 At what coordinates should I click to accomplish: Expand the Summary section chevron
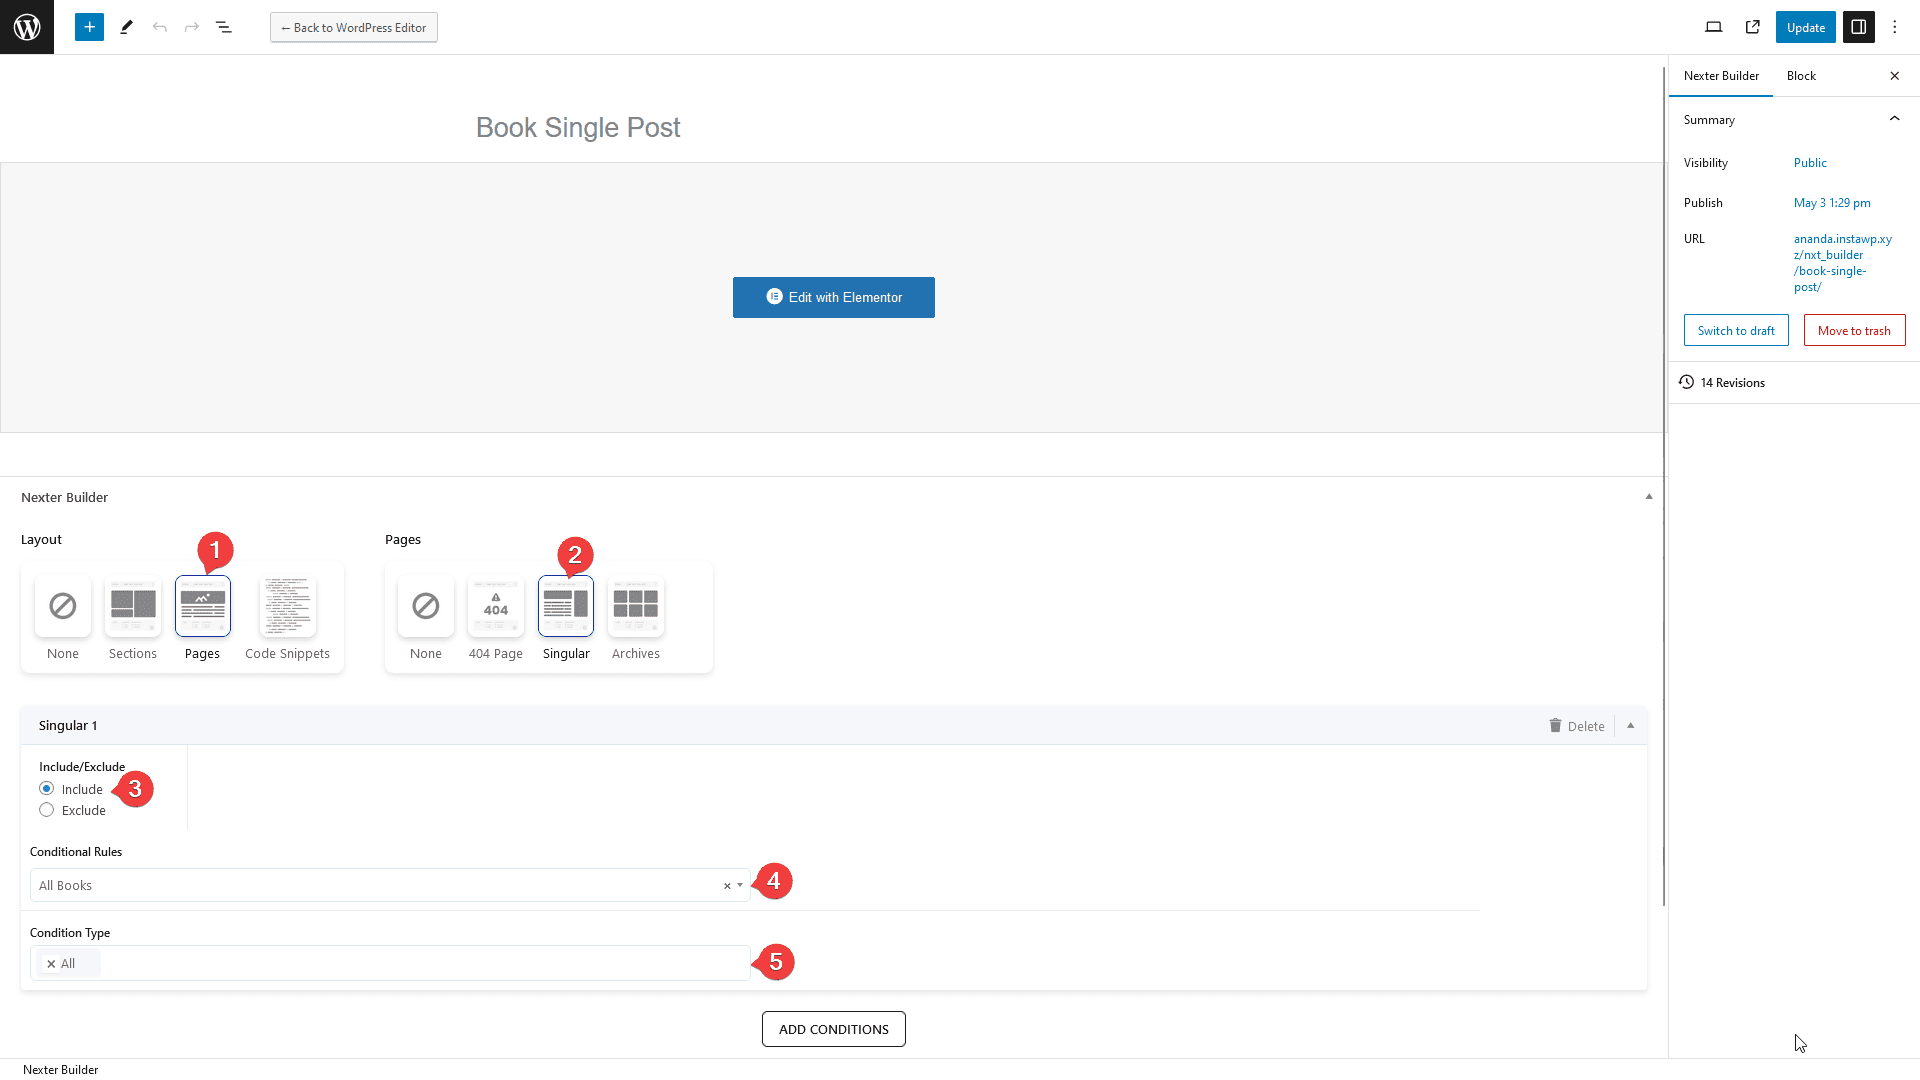click(x=1895, y=119)
